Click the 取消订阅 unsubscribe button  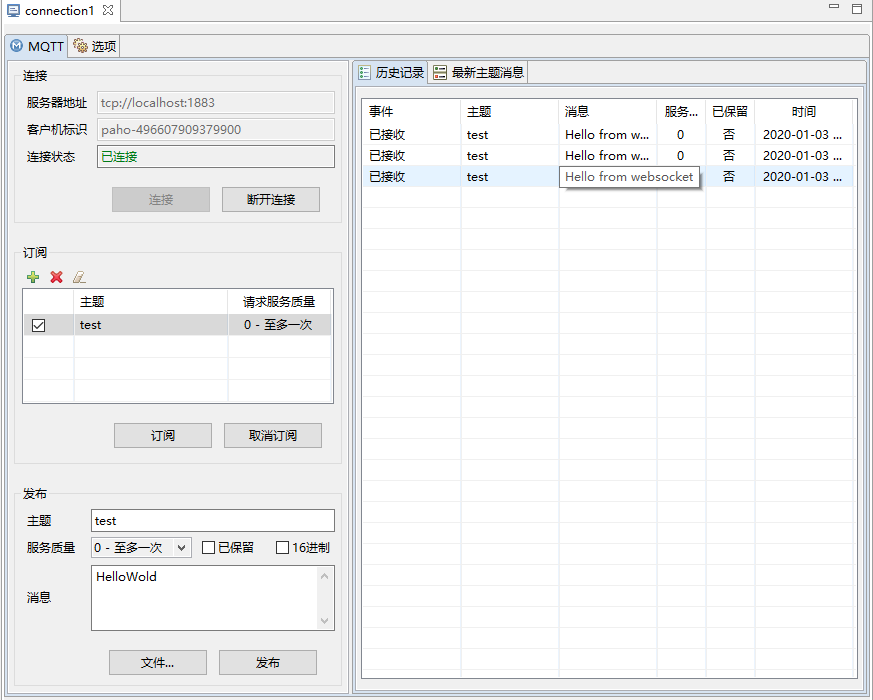click(273, 435)
